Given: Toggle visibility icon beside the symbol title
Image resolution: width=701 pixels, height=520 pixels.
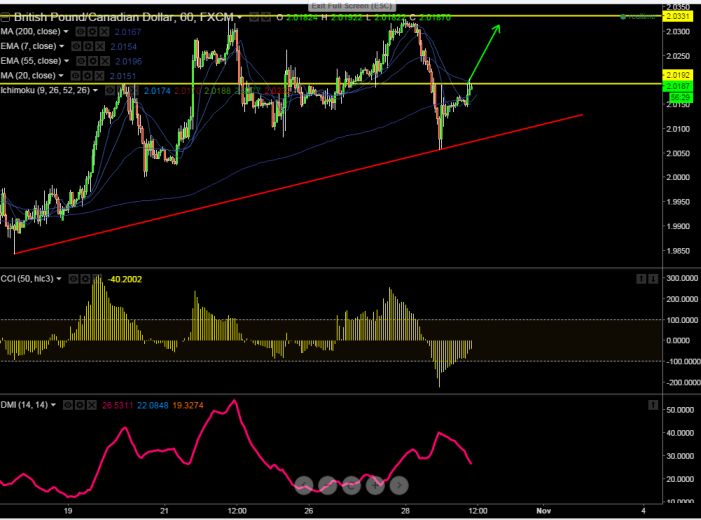Looking at the screenshot, I should (x=254, y=17).
